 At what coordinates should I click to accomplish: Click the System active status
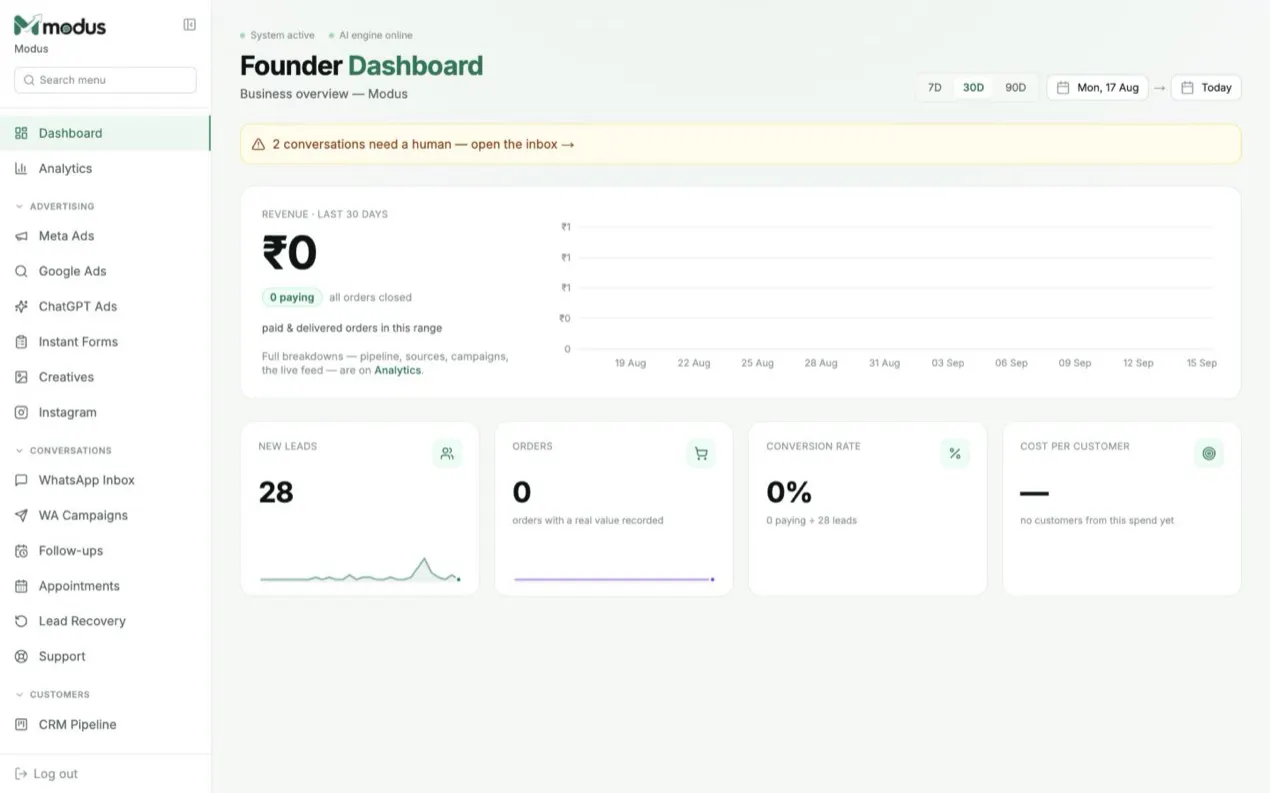pyautogui.click(x=277, y=35)
